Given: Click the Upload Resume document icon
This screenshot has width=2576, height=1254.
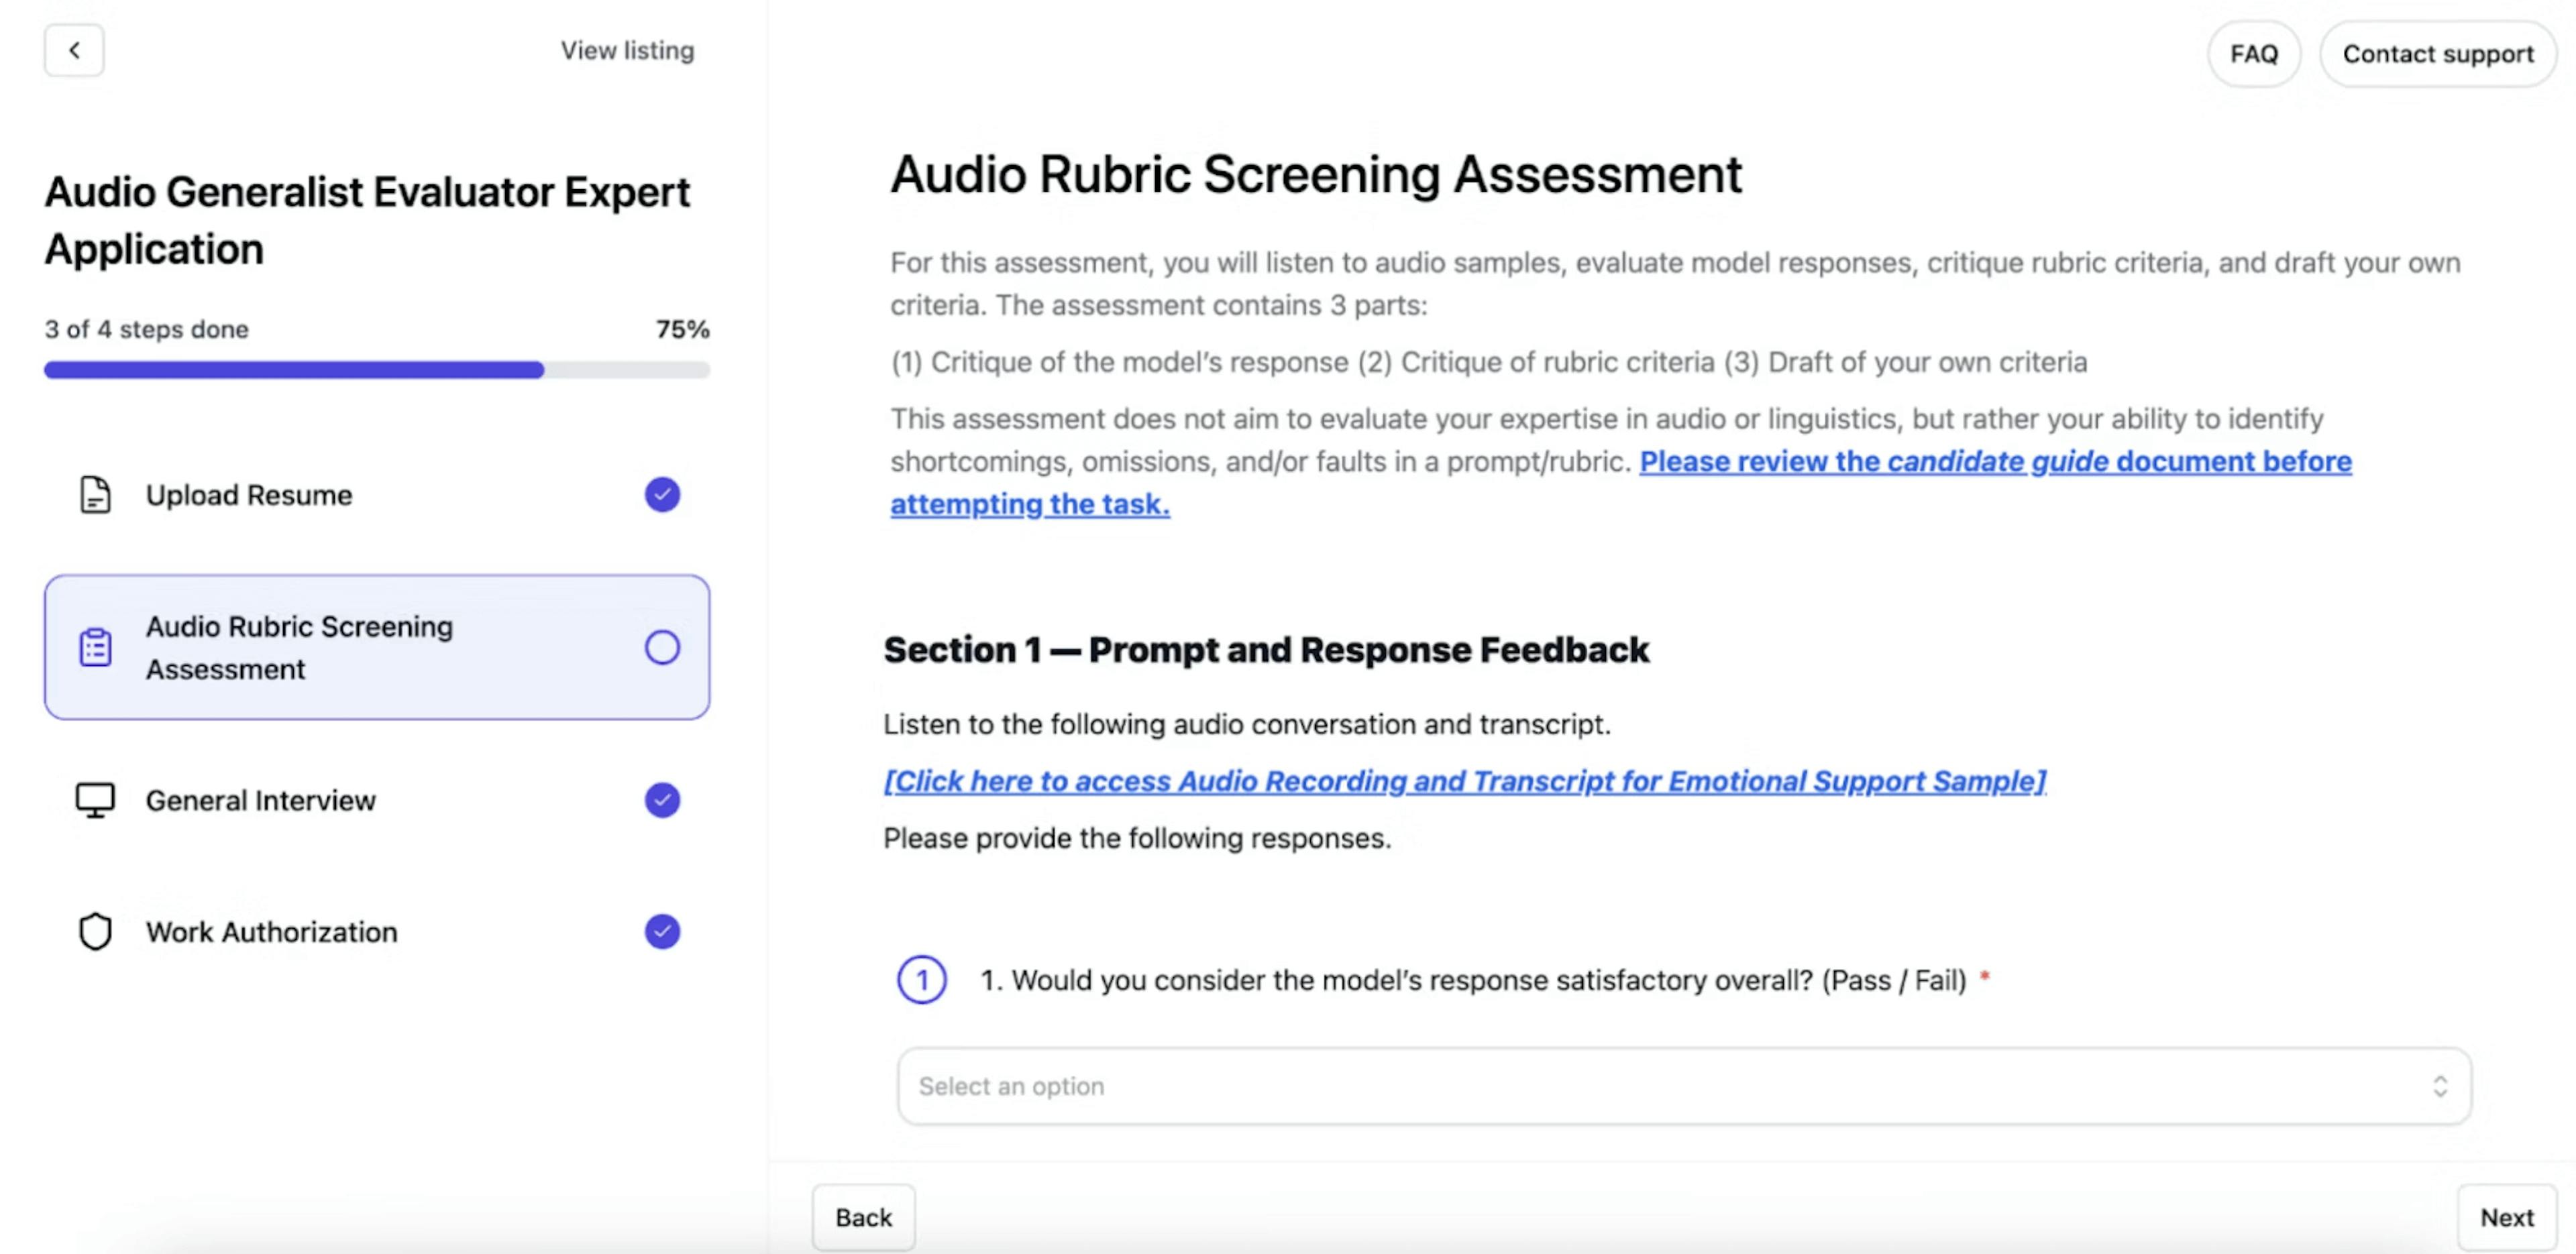Looking at the screenshot, I should [x=95, y=494].
